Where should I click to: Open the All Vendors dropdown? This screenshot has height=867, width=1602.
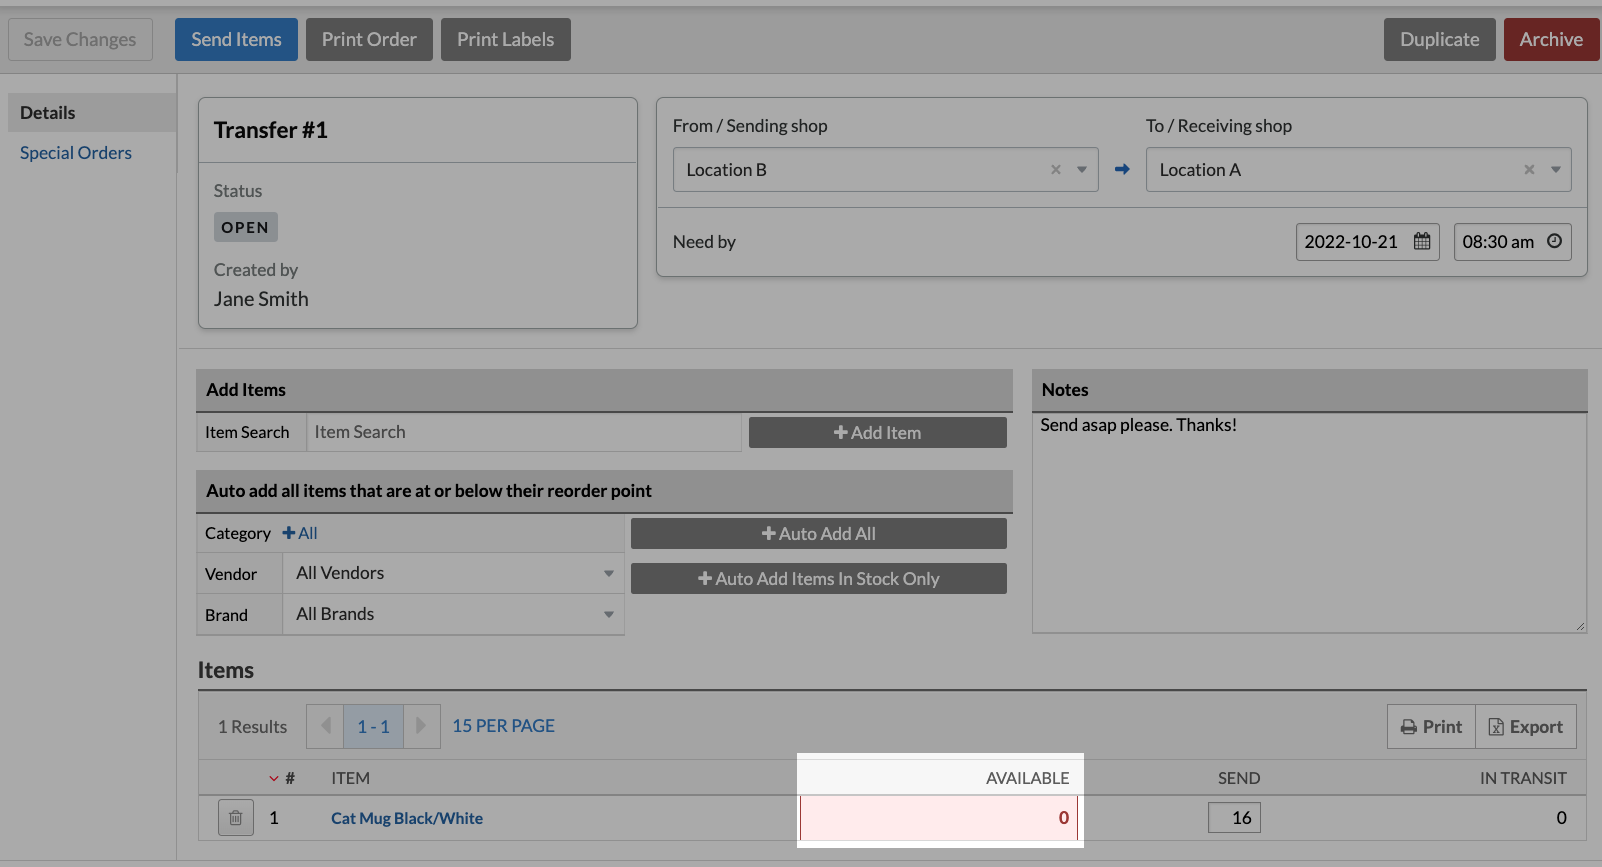coord(454,573)
